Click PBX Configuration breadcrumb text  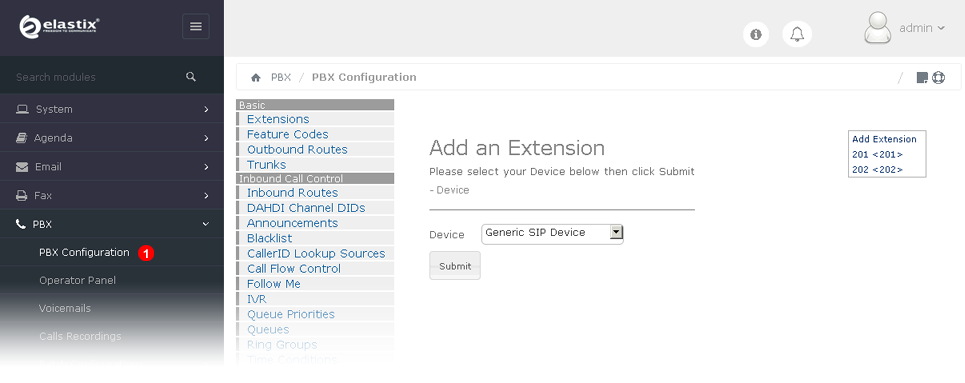(x=364, y=78)
